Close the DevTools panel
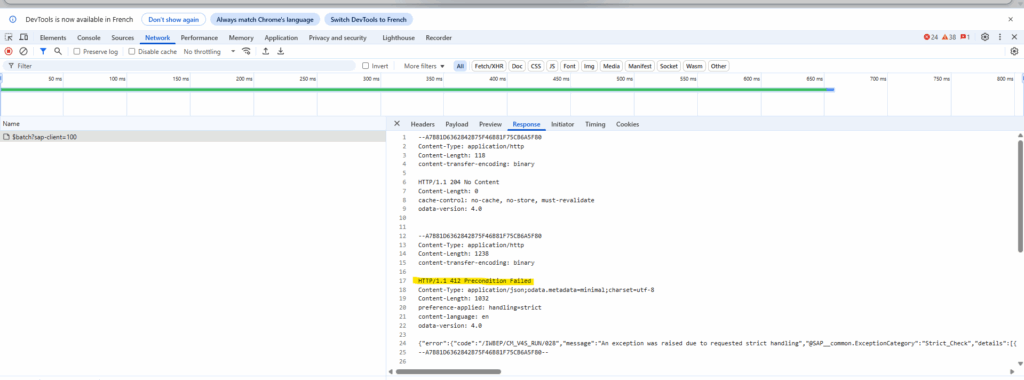Viewport: 1024px width, 380px height. (x=1014, y=37)
